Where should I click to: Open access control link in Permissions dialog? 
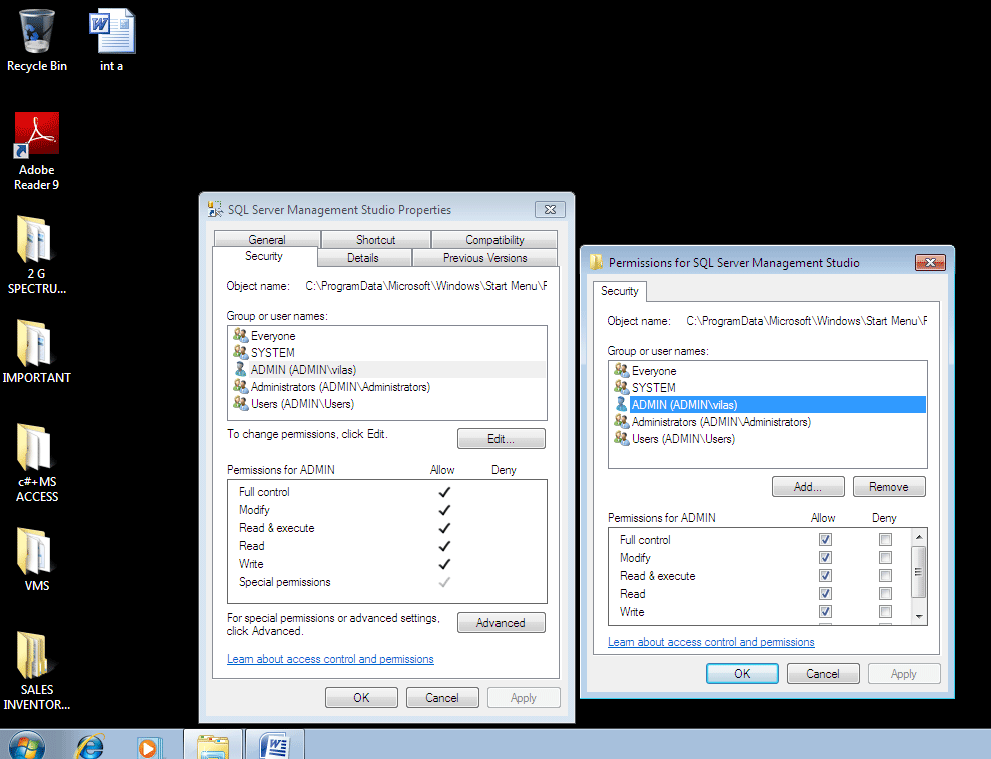point(711,641)
